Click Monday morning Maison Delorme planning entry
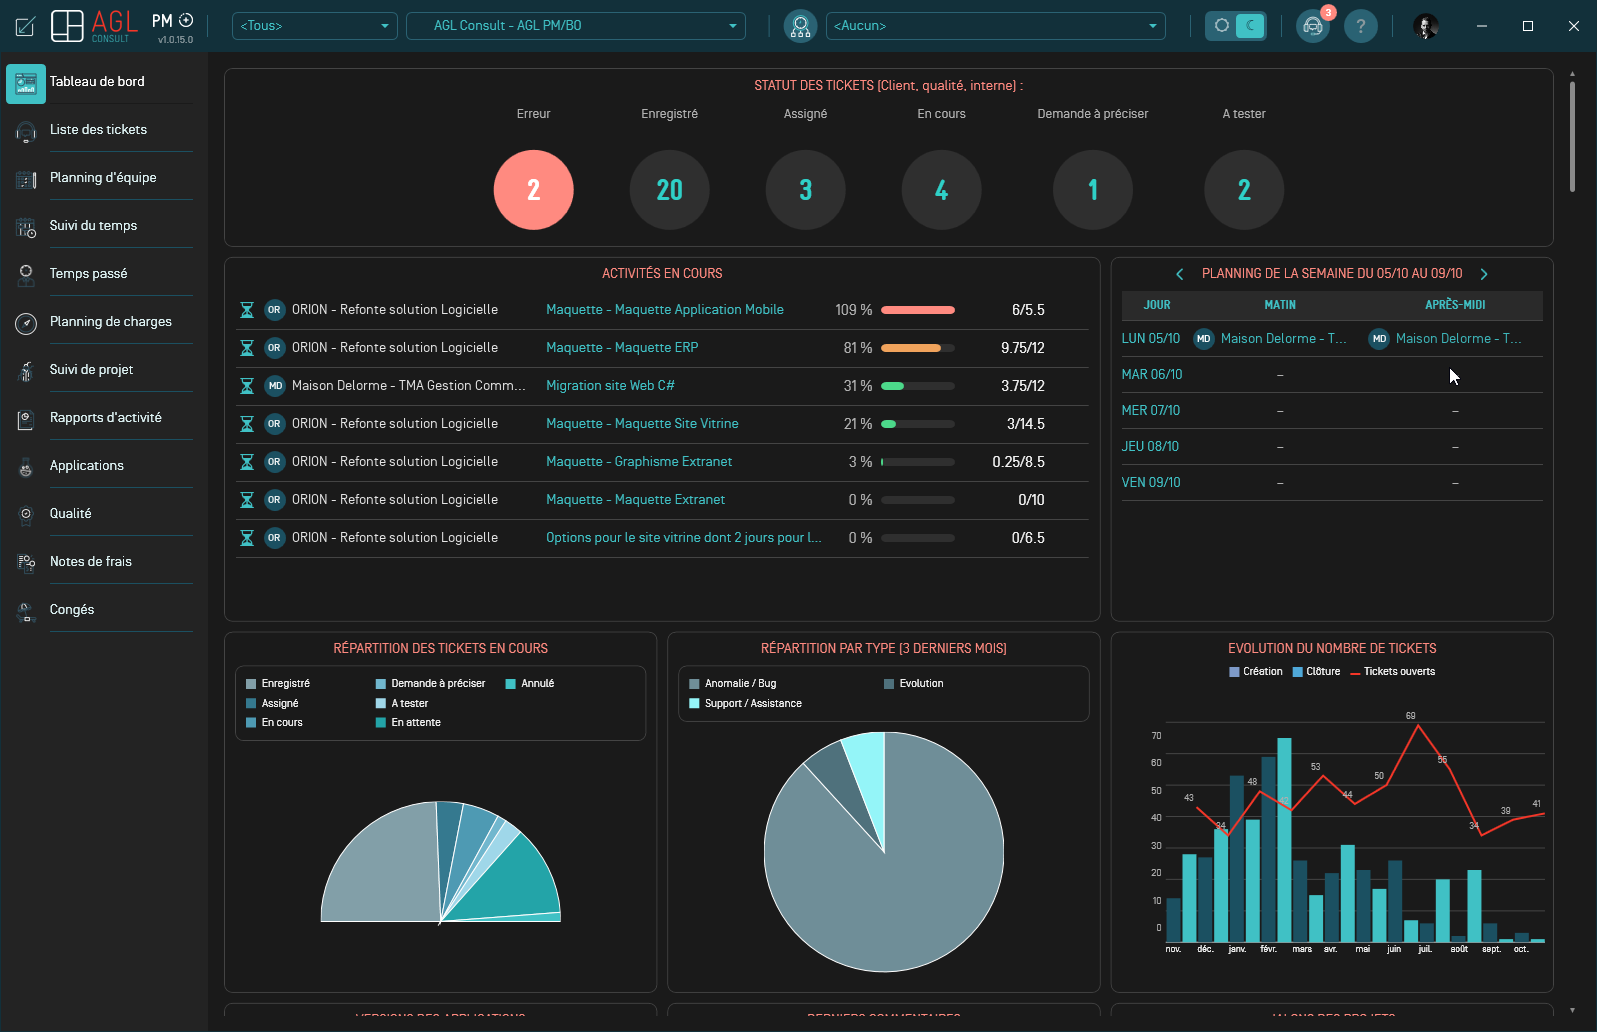 coord(1272,339)
